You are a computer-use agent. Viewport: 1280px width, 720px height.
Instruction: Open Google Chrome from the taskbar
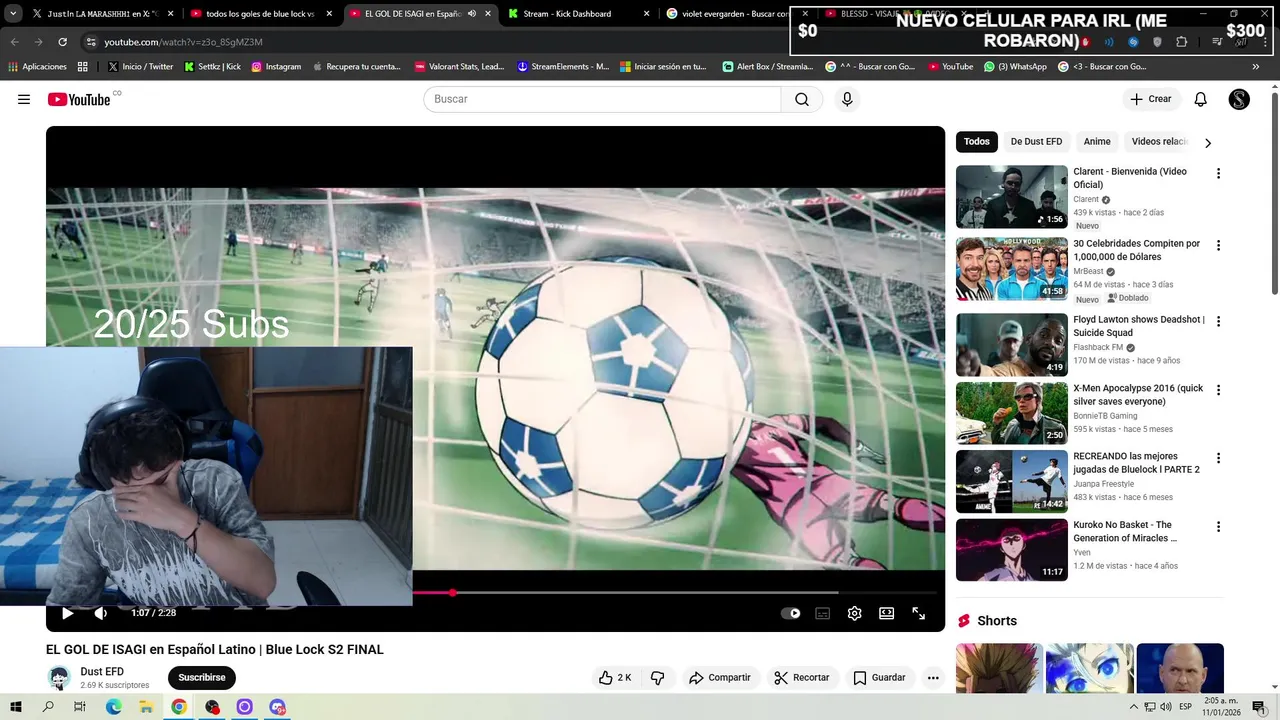point(179,707)
